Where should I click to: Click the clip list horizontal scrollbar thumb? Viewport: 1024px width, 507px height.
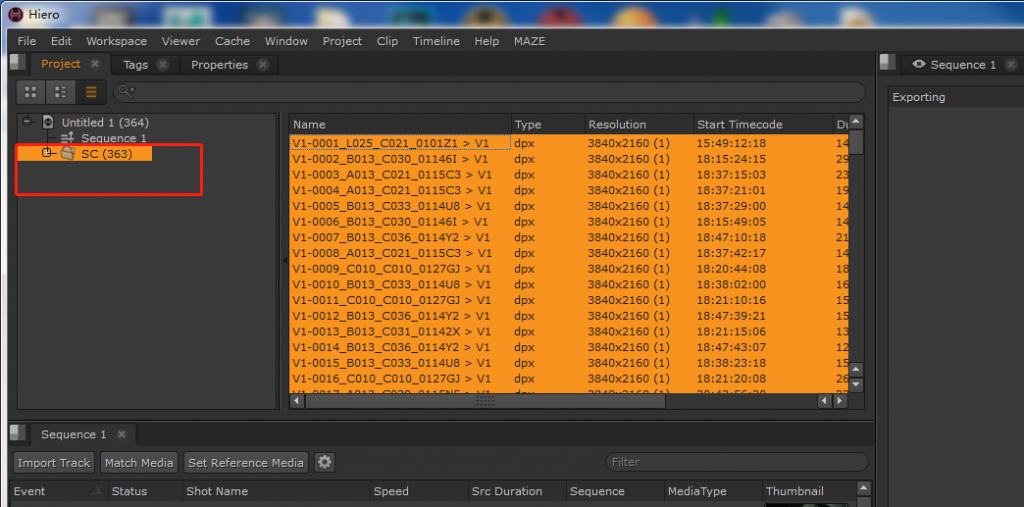[x=484, y=401]
